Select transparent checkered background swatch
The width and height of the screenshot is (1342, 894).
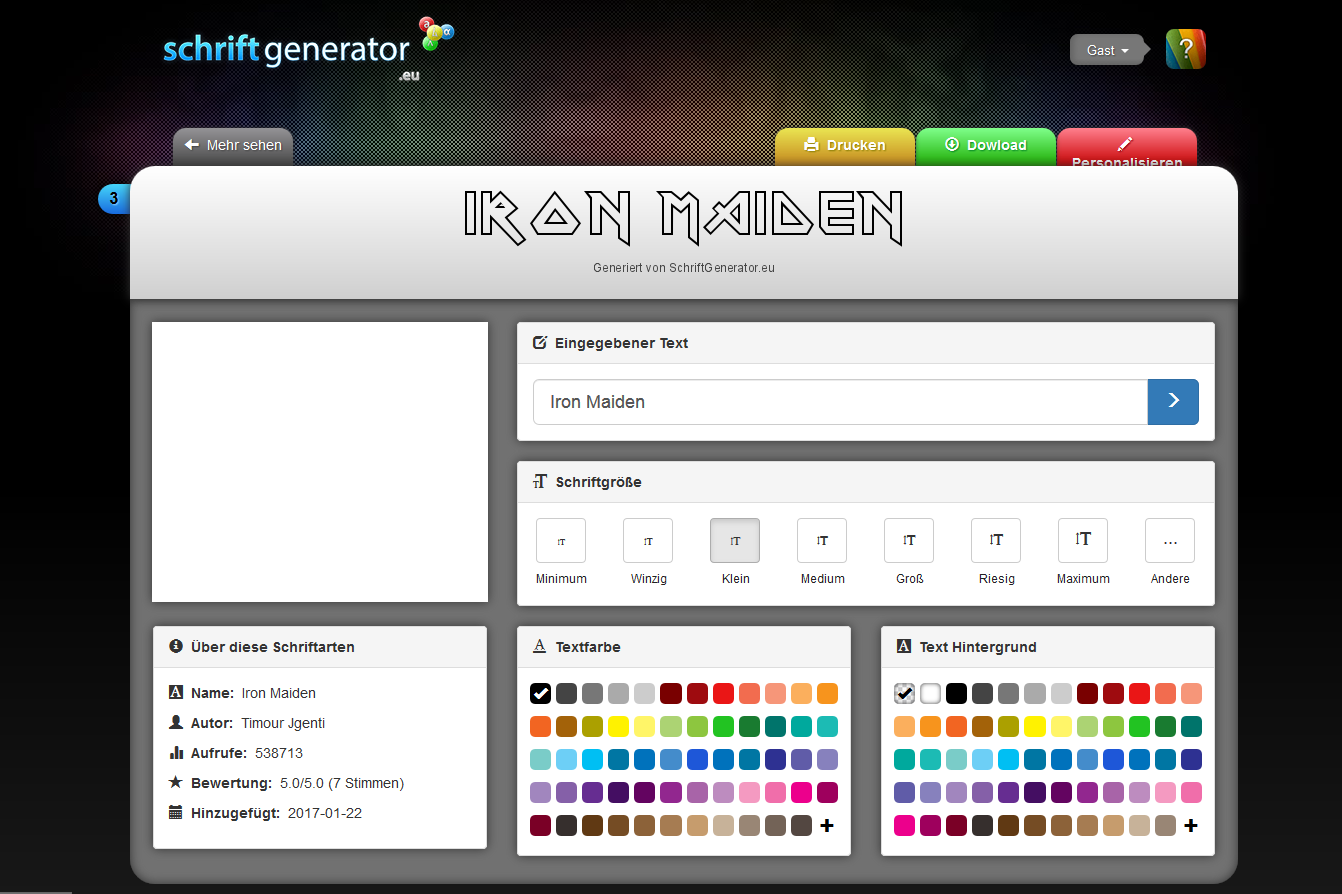point(904,693)
